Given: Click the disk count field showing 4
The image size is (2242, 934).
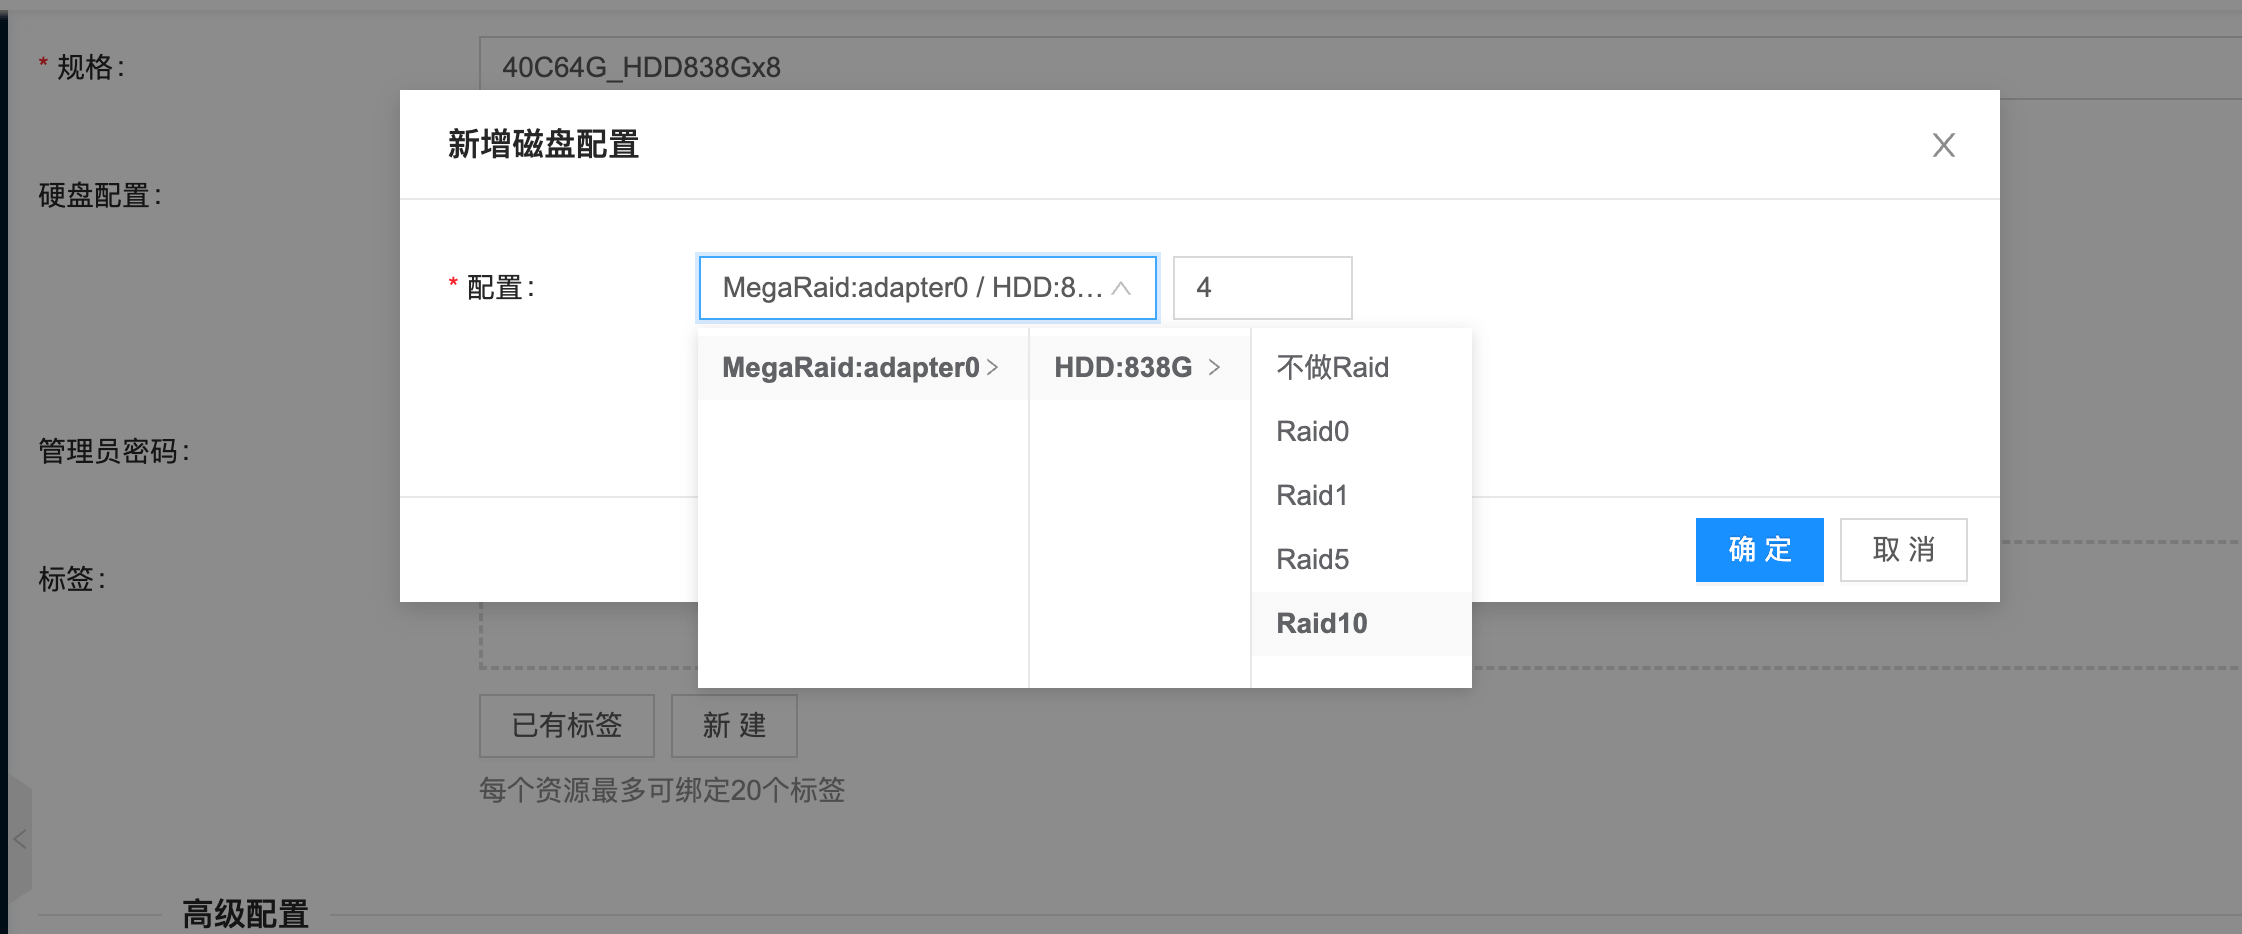Looking at the screenshot, I should pyautogui.click(x=1262, y=288).
